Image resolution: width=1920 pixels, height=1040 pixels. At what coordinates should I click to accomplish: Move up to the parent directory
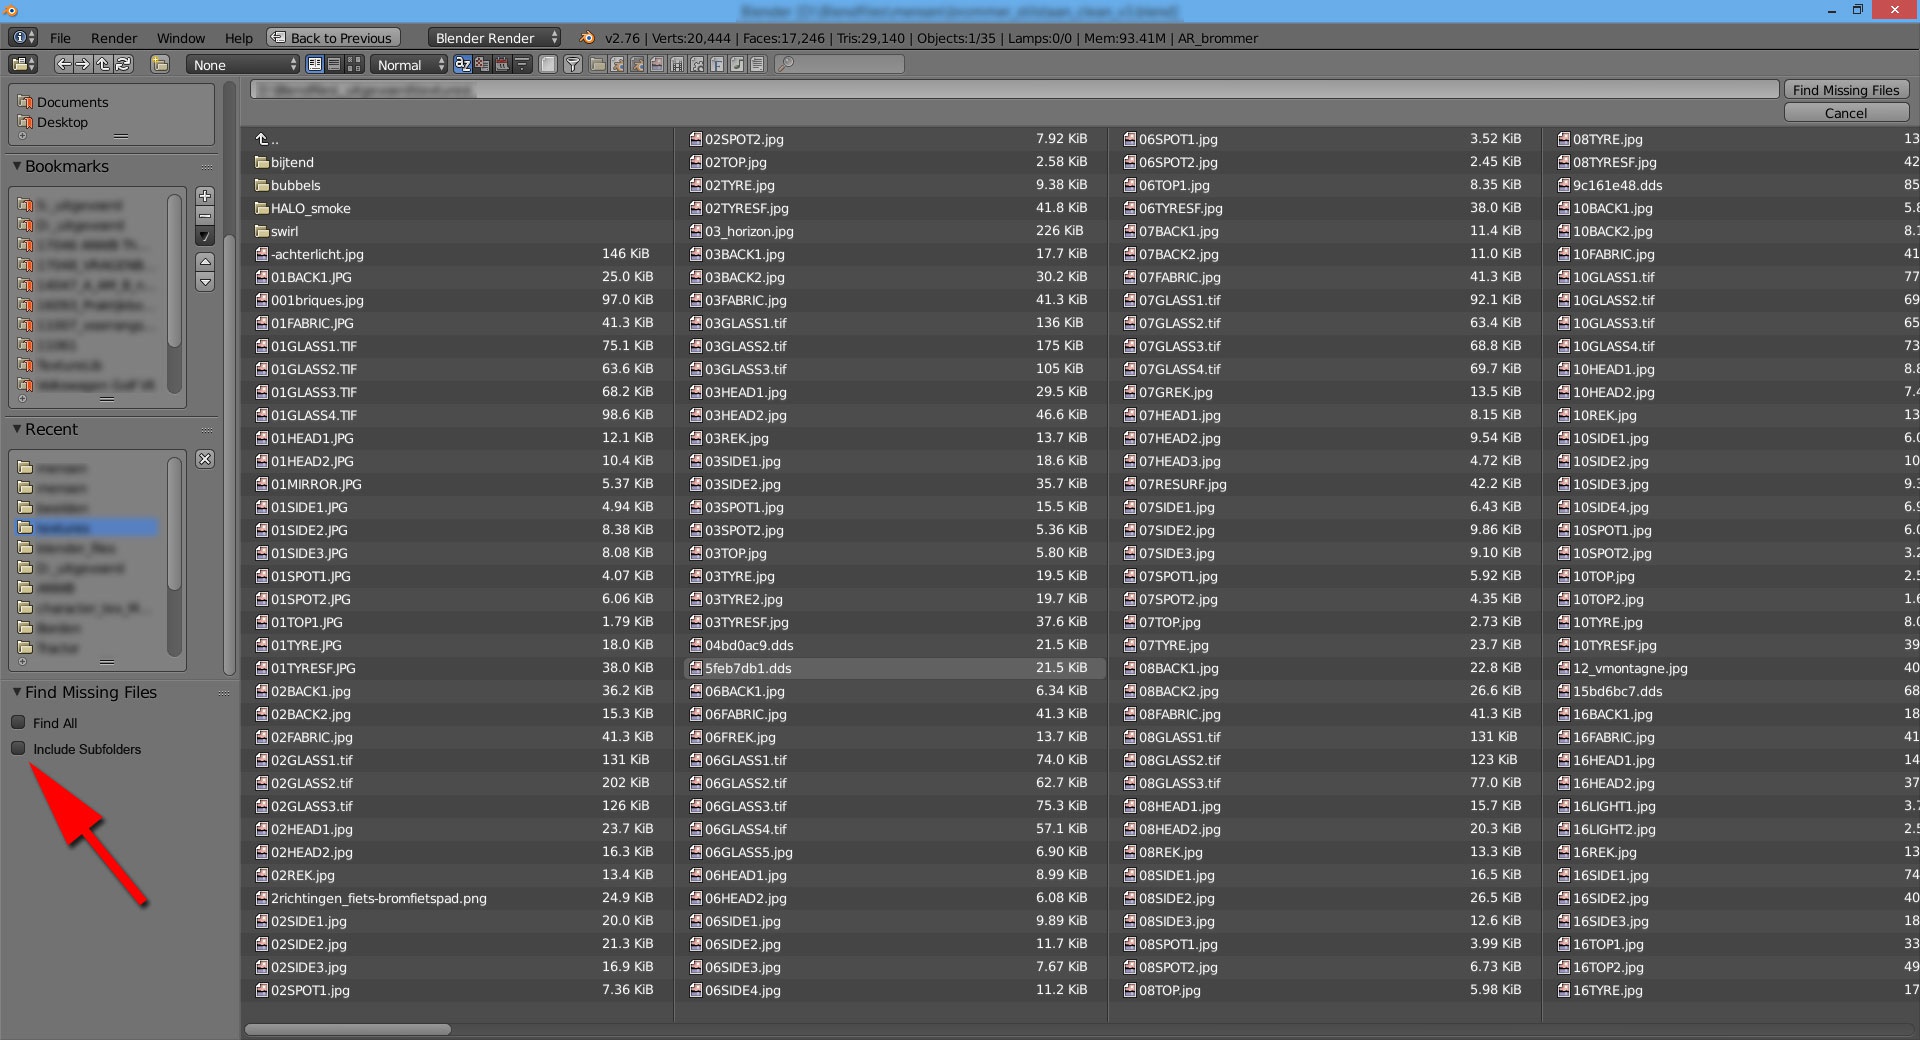[x=103, y=64]
